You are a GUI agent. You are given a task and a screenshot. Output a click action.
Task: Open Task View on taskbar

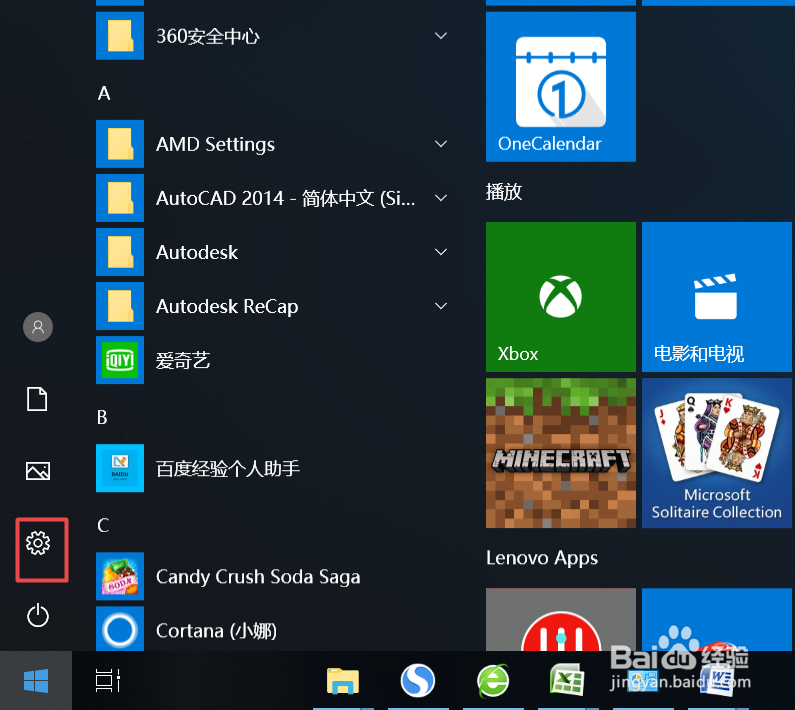point(107,681)
